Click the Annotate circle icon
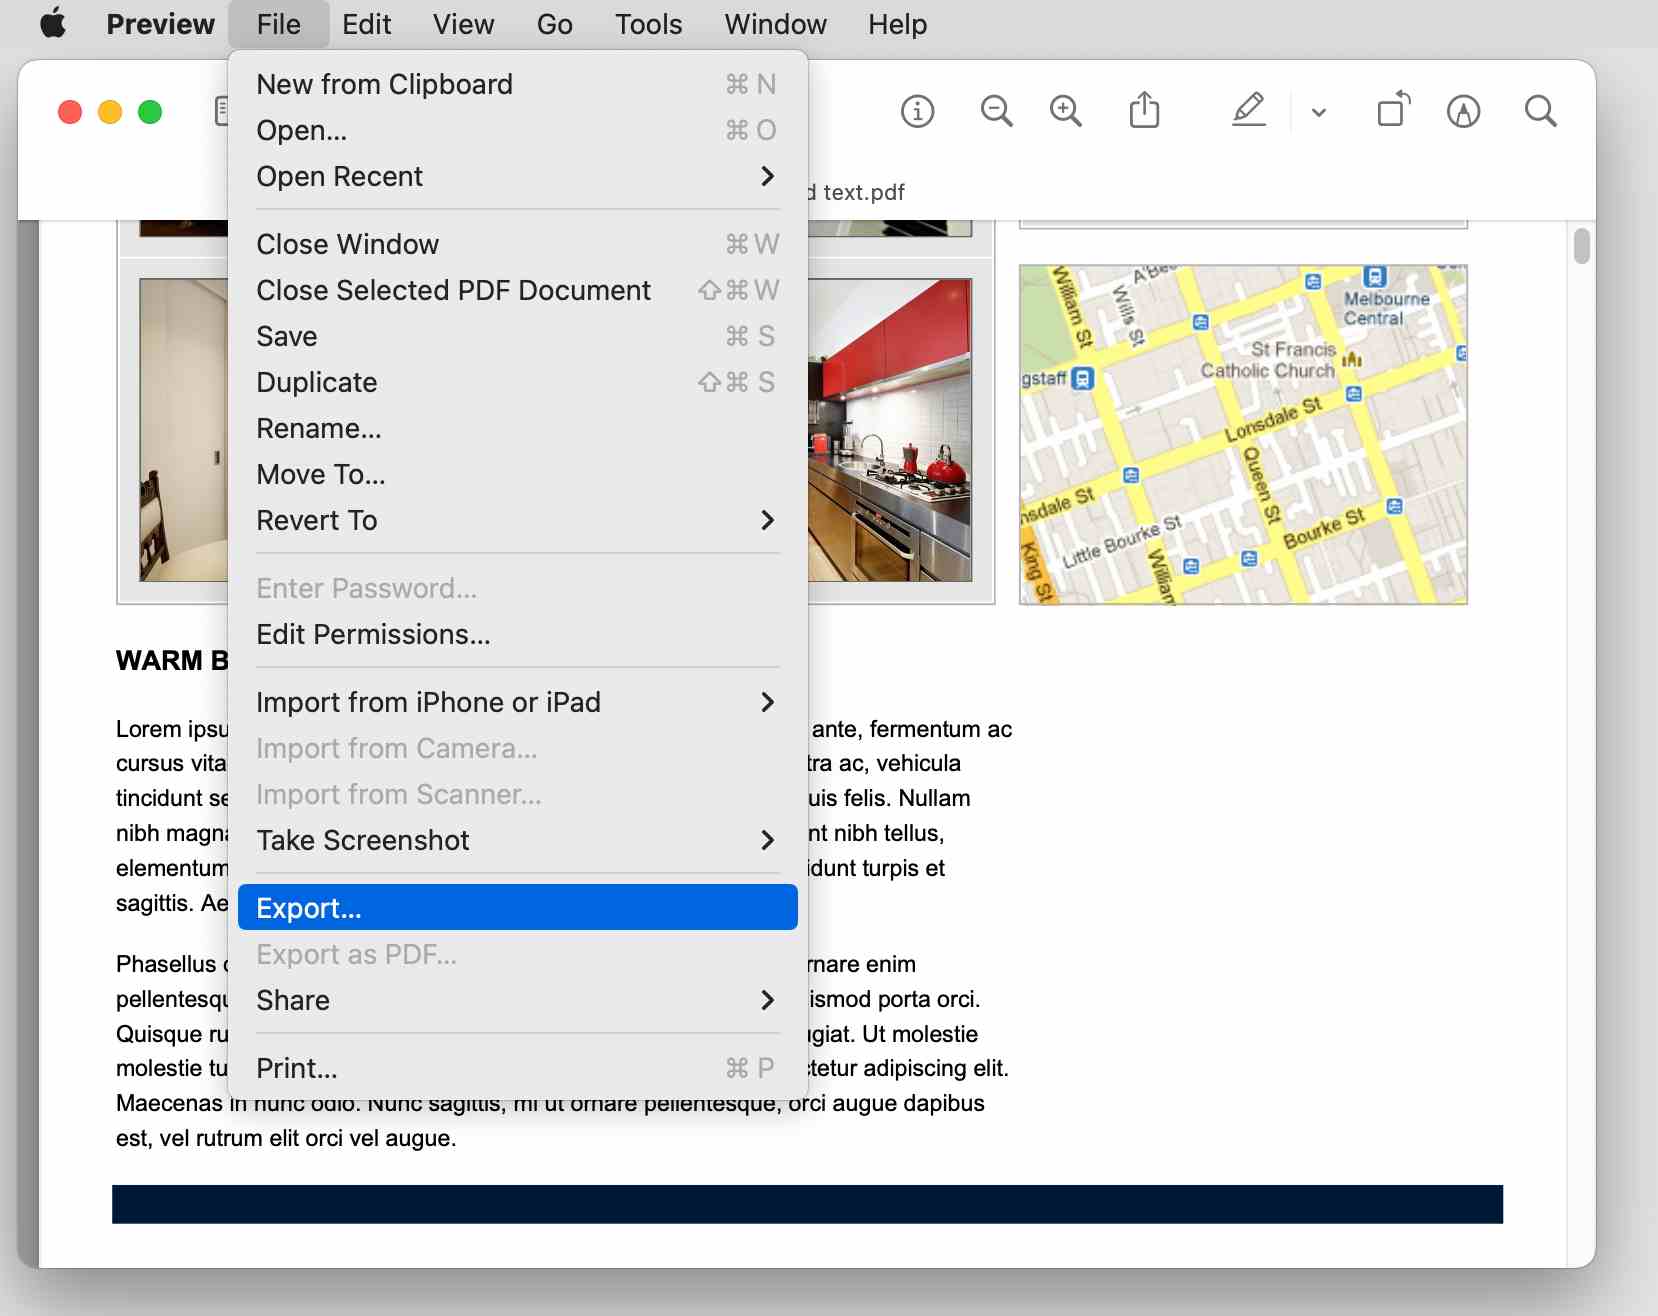Viewport: 1658px width, 1316px height. 1464,111
